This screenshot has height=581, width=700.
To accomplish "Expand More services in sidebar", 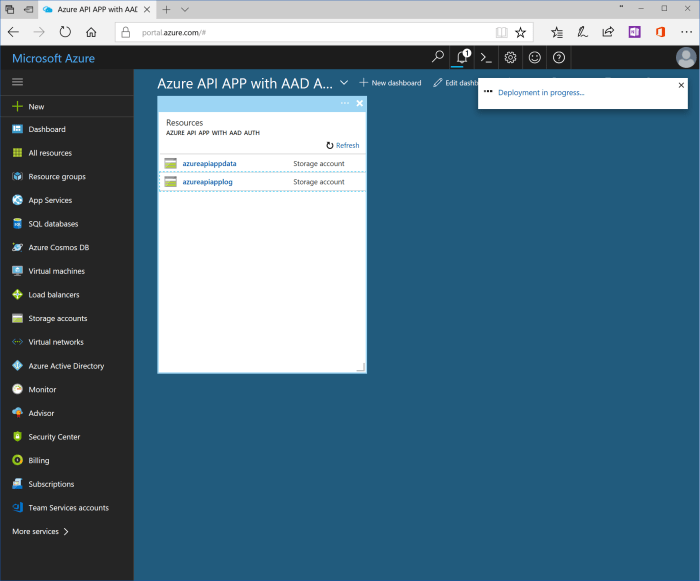I will click(40, 531).
